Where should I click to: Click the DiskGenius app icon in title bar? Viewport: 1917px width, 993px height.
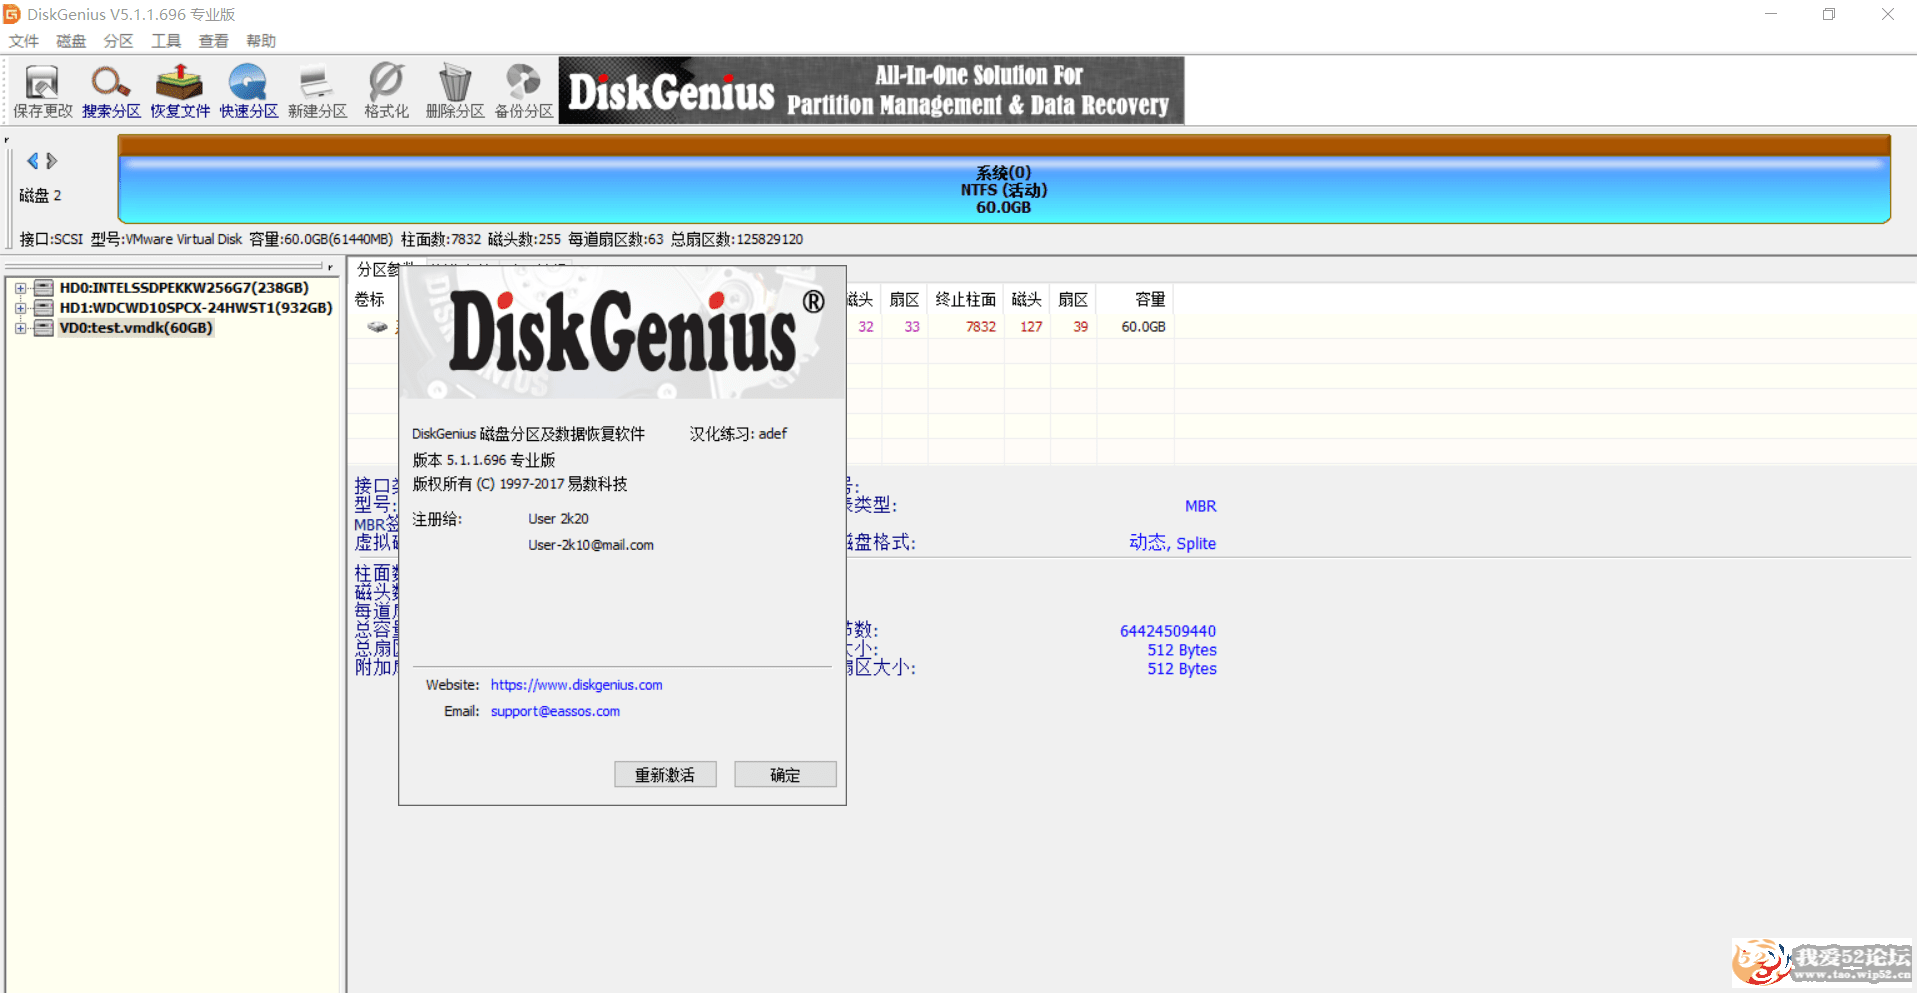[x=12, y=14]
